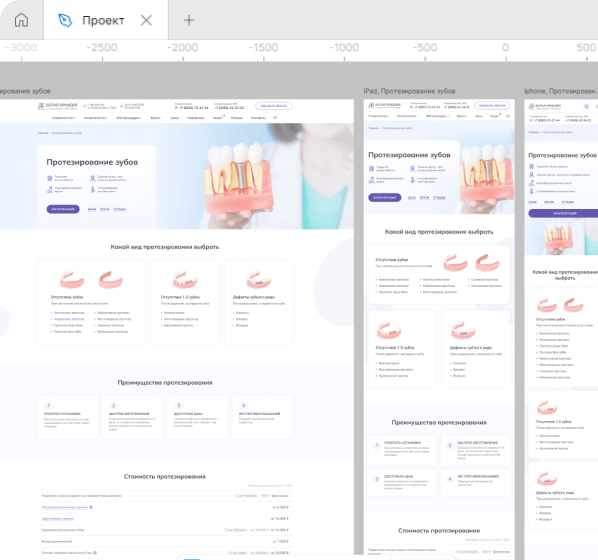Image resolution: width=598 pixels, height=560 pixels.
Task: Select the iphone, Протезирован... frame label
Action: [x=560, y=91]
